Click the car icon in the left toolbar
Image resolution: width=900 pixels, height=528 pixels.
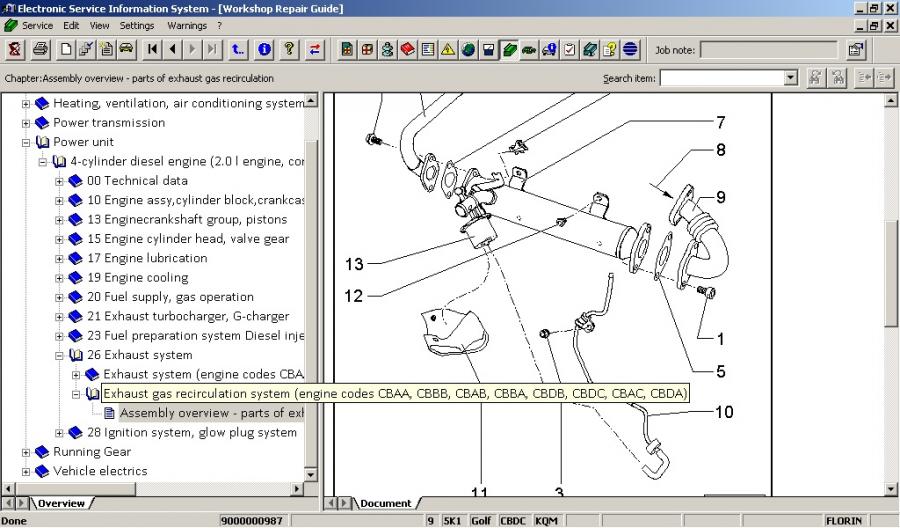[x=126, y=49]
